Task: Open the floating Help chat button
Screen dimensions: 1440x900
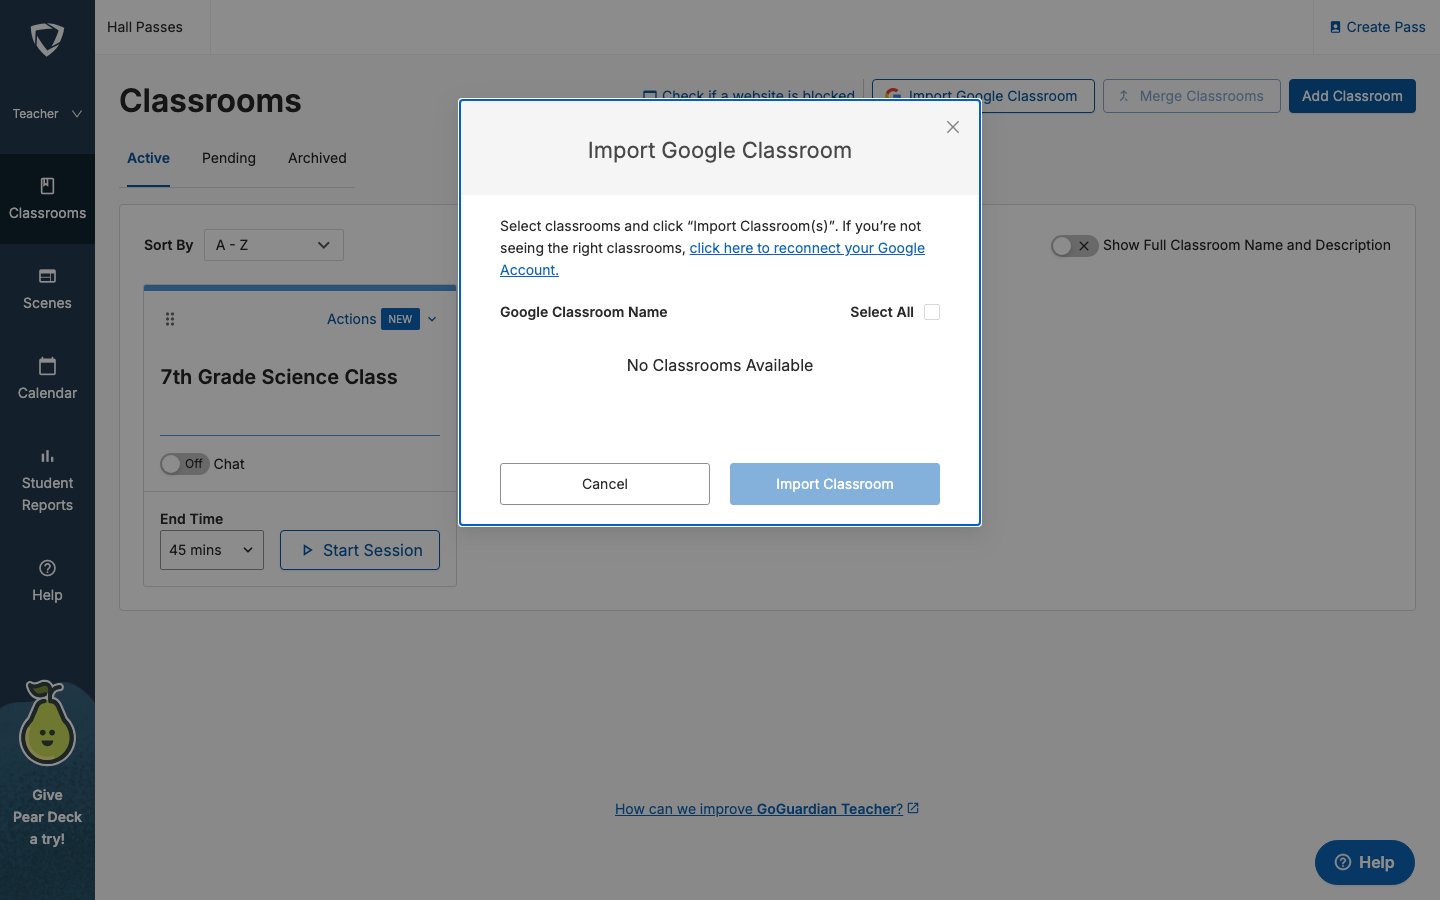Action: (x=1365, y=862)
